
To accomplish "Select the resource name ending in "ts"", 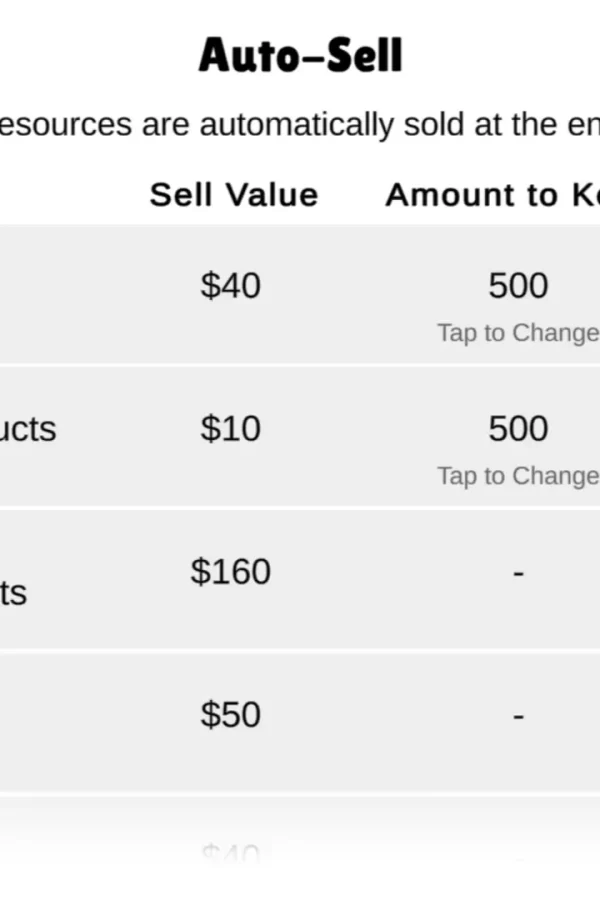I will (14, 594).
